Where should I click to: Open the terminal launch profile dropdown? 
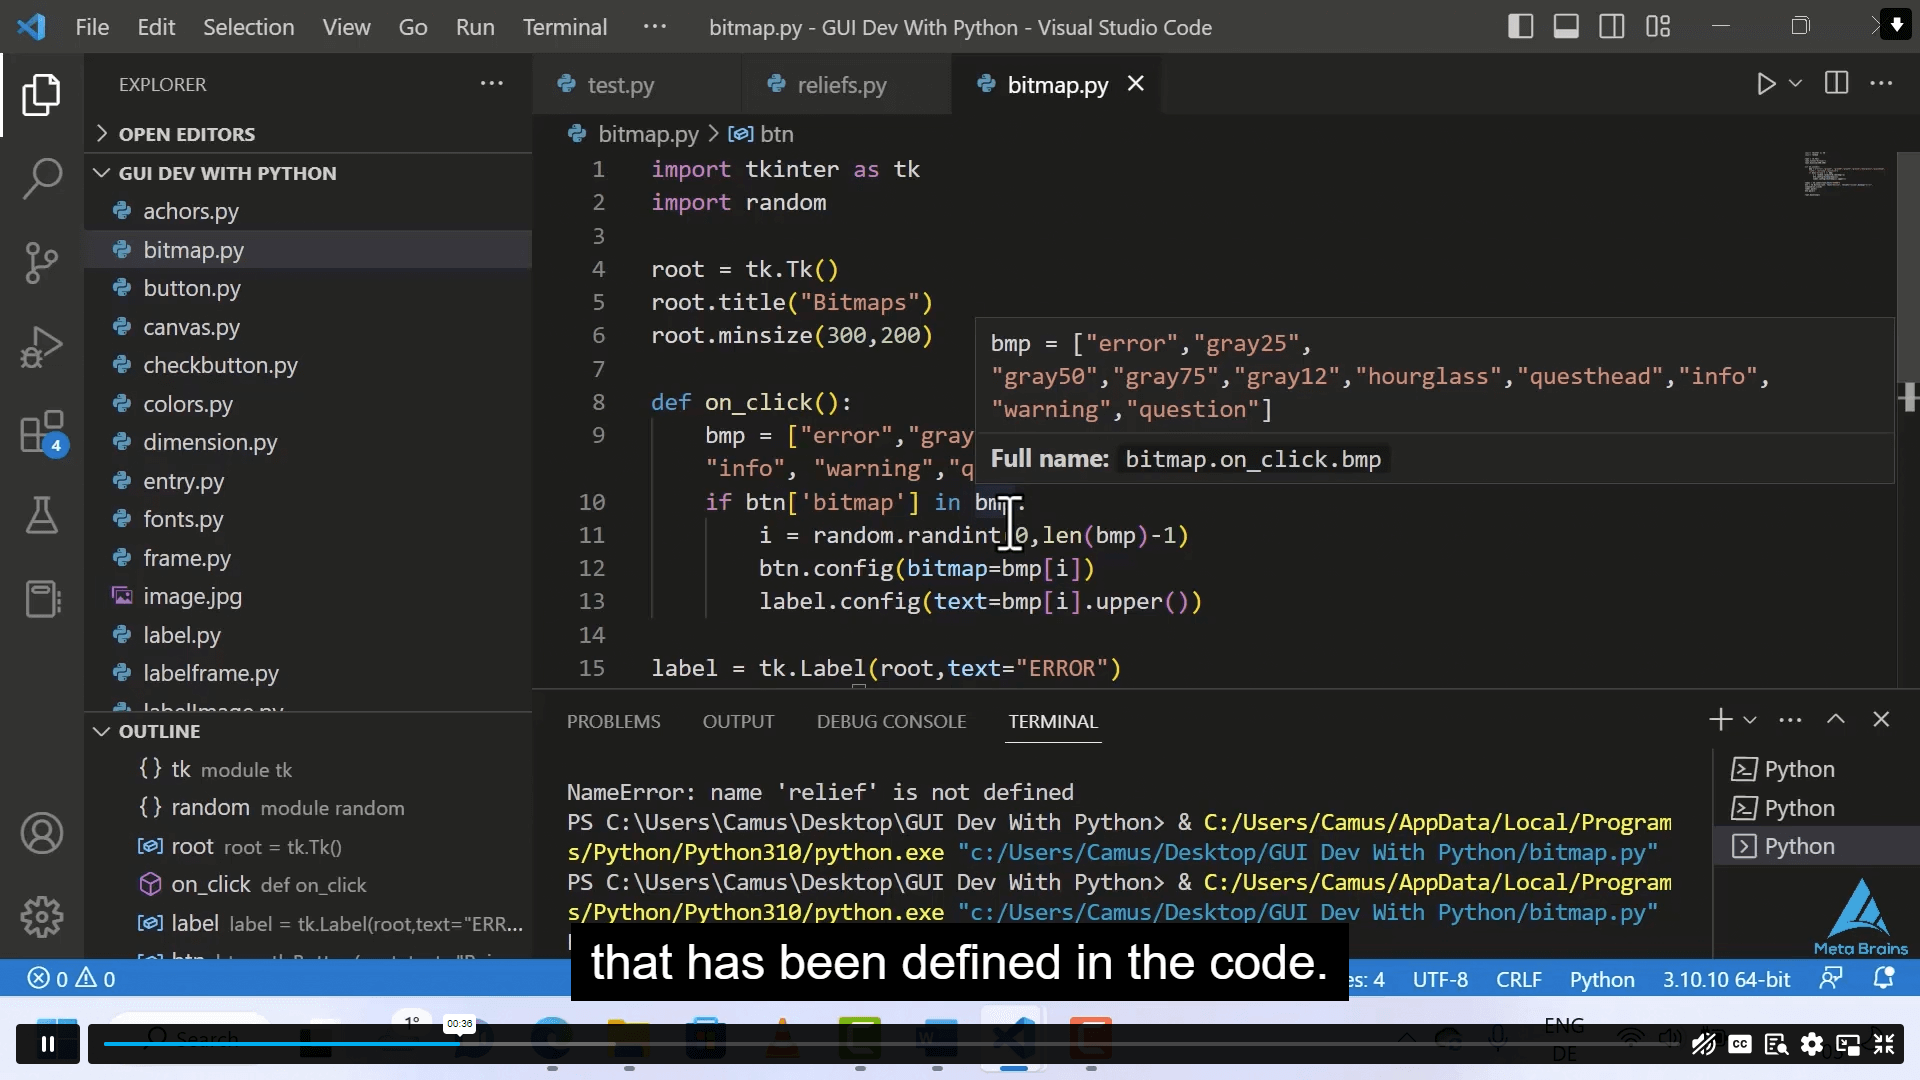pyautogui.click(x=1751, y=719)
